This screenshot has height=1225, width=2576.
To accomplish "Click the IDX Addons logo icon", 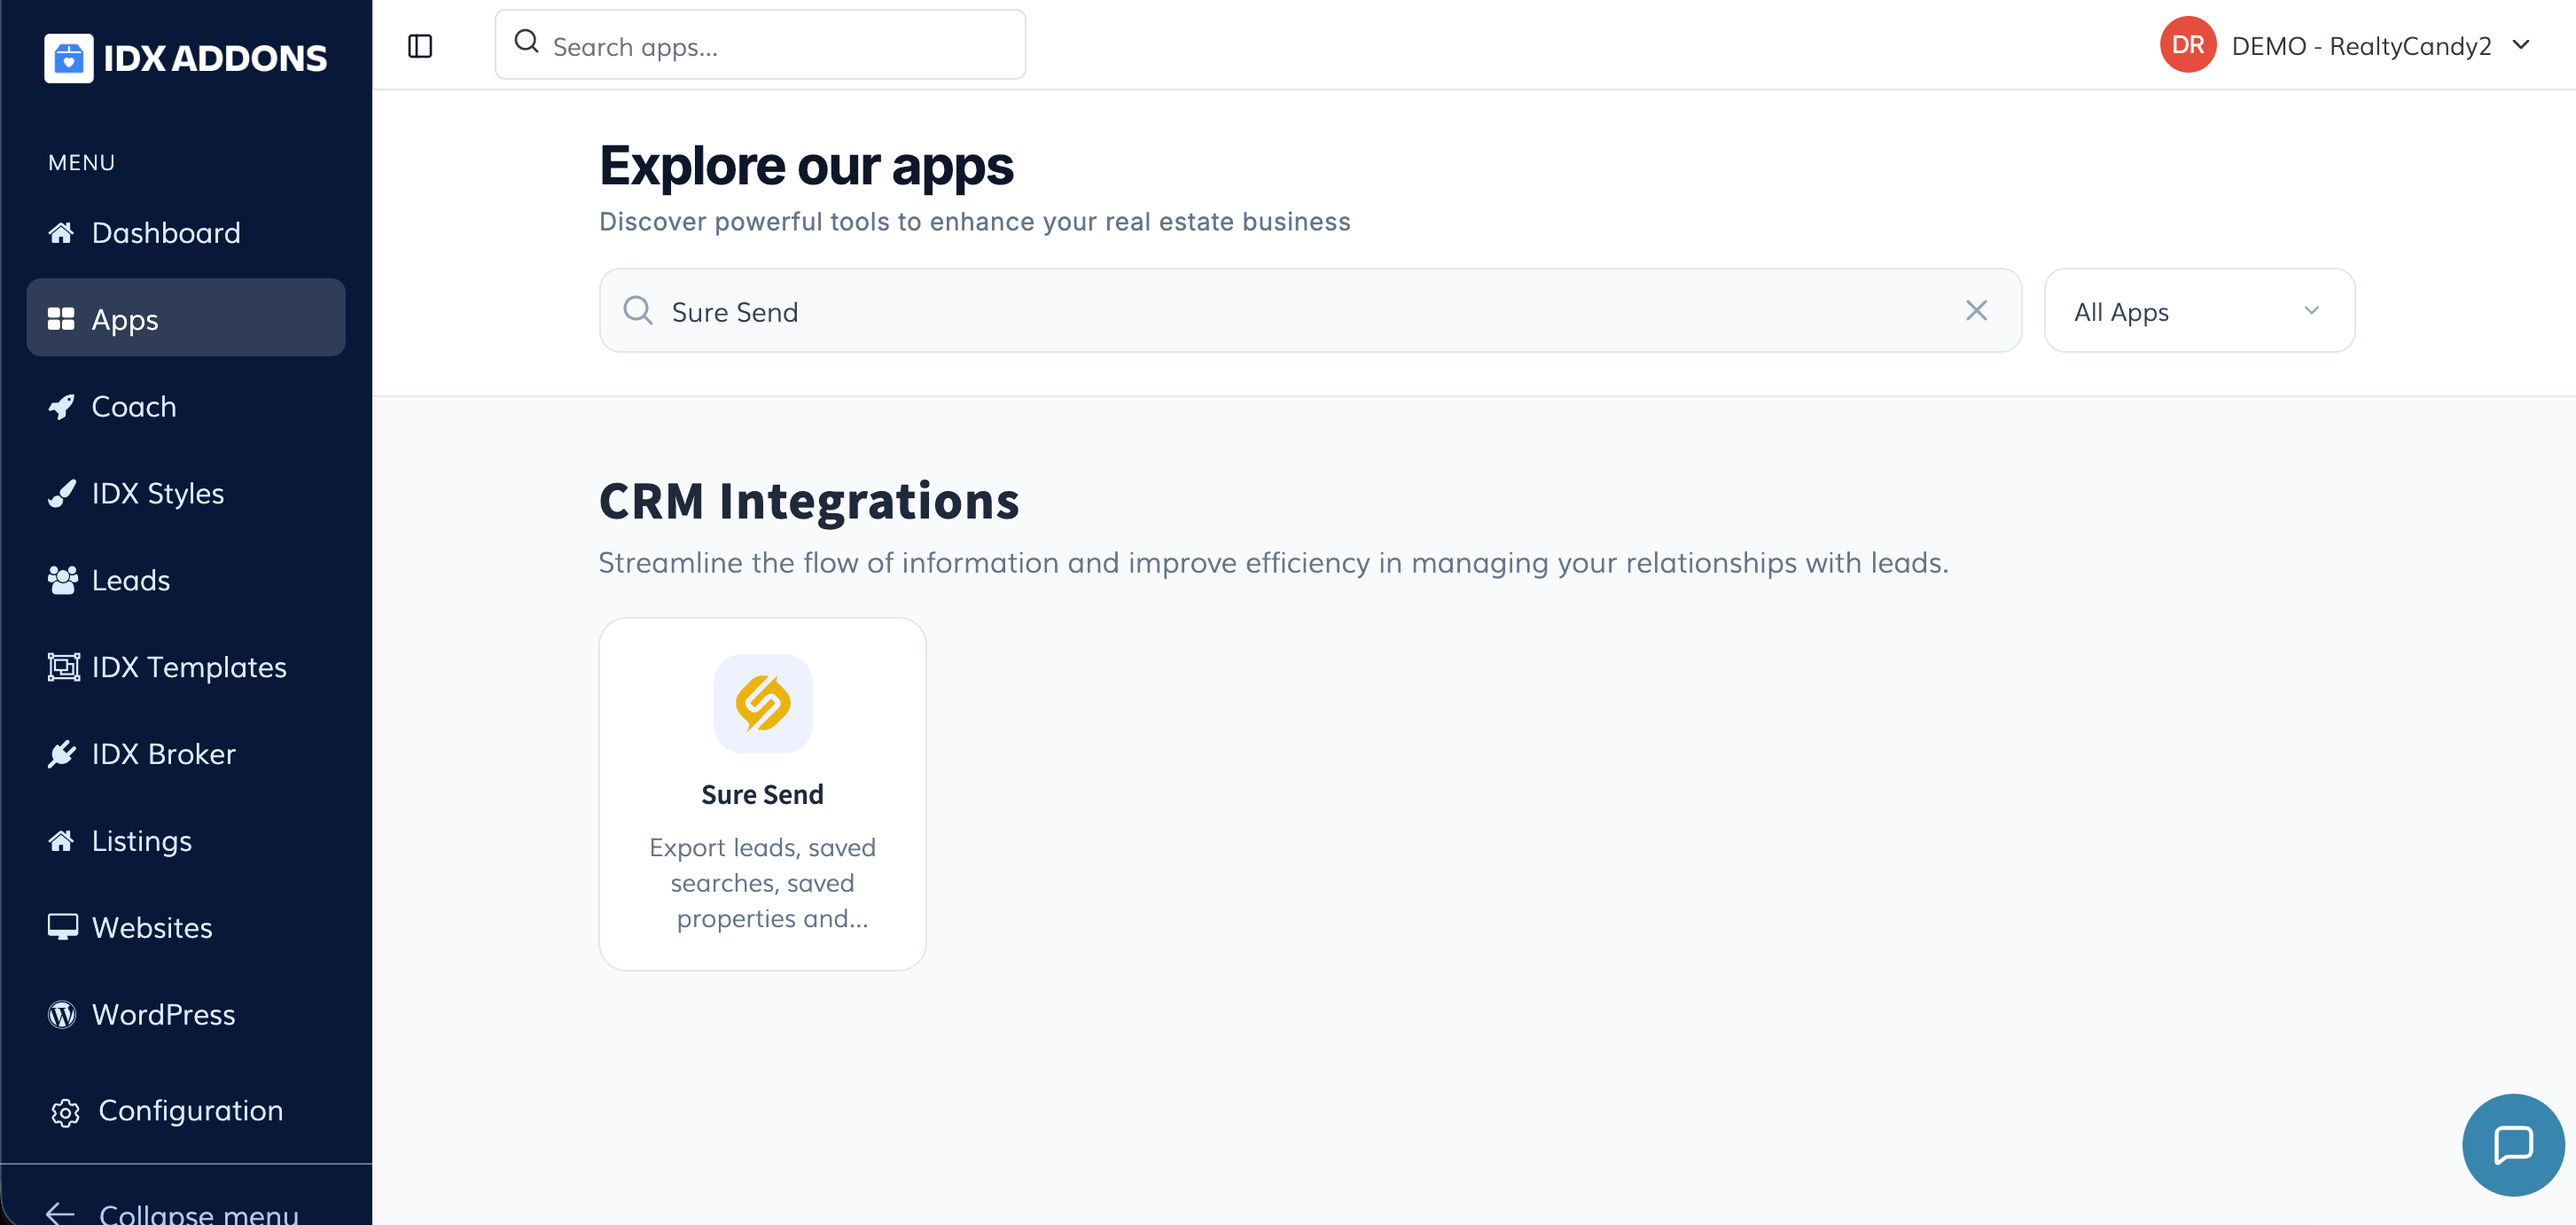I will tap(68, 58).
